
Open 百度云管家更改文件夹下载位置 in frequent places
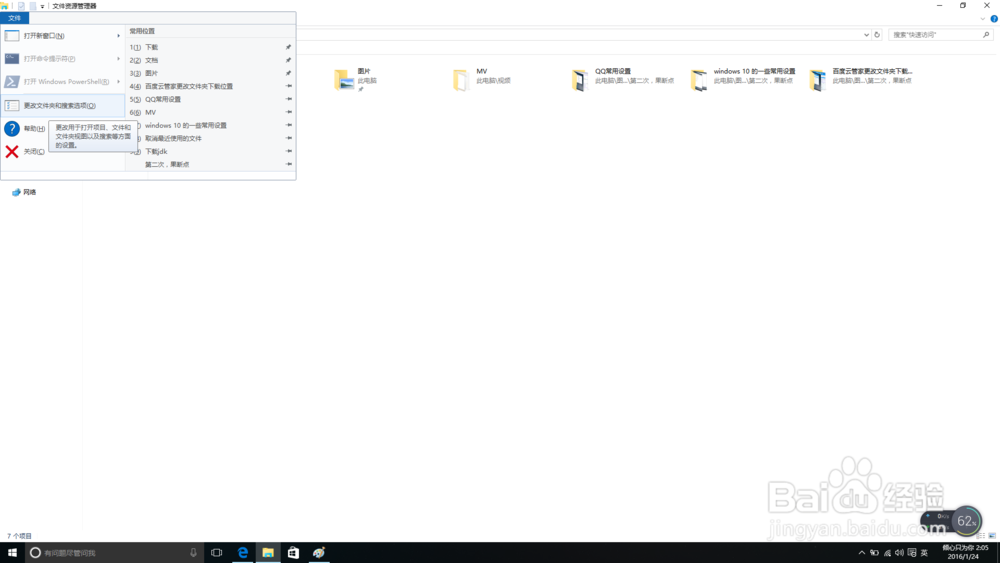pos(210,86)
